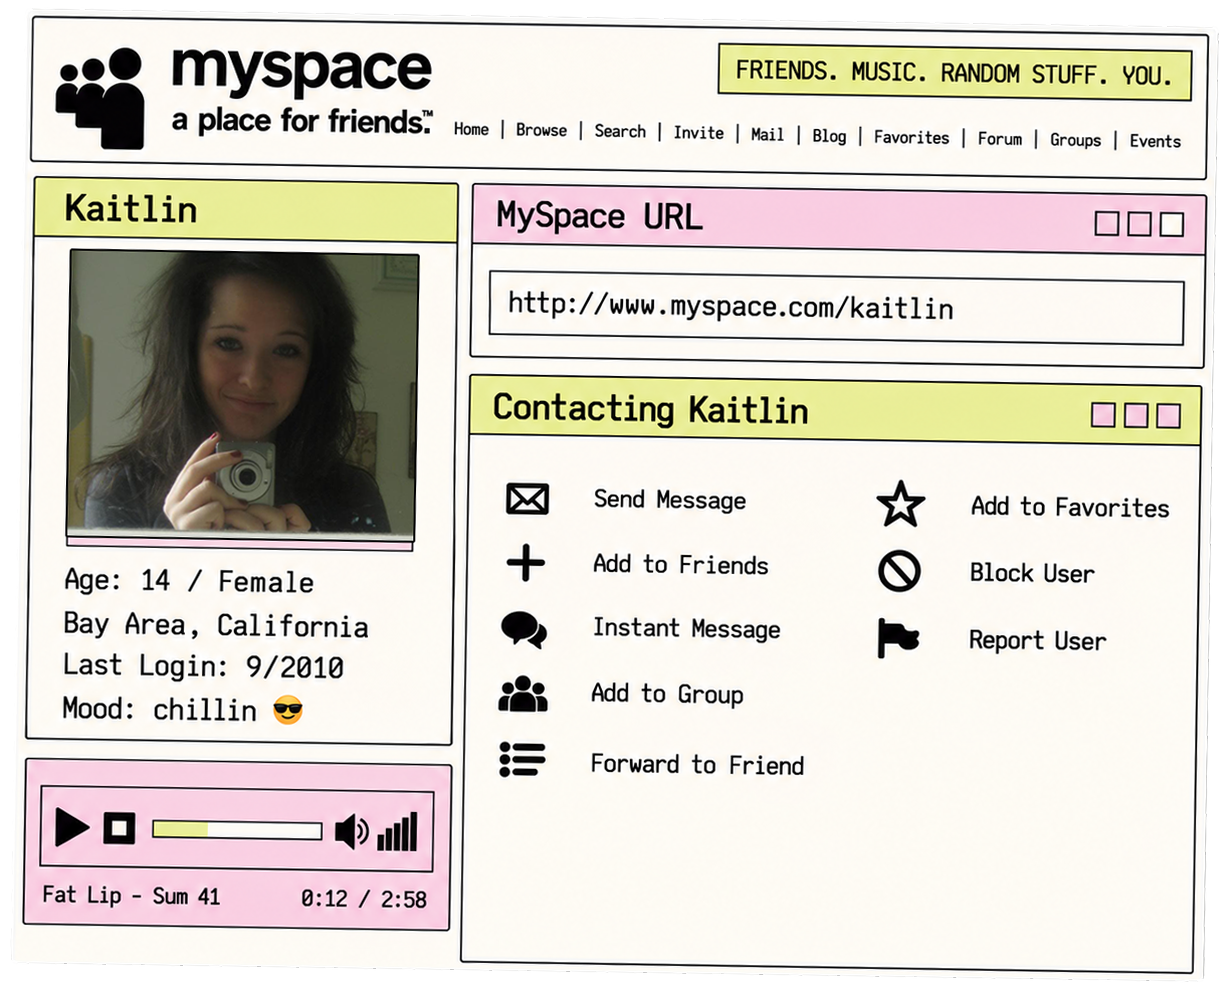1225x990 pixels.
Task: Click the Instant Message link
Action: point(686,628)
